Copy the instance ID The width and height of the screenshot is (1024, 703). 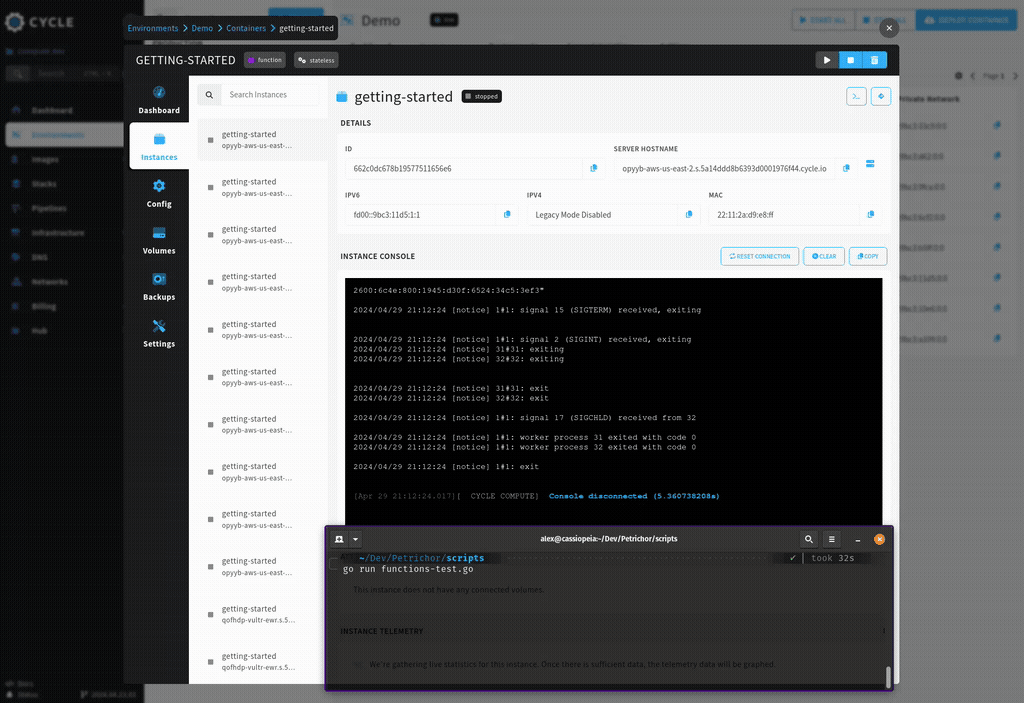(x=594, y=169)
